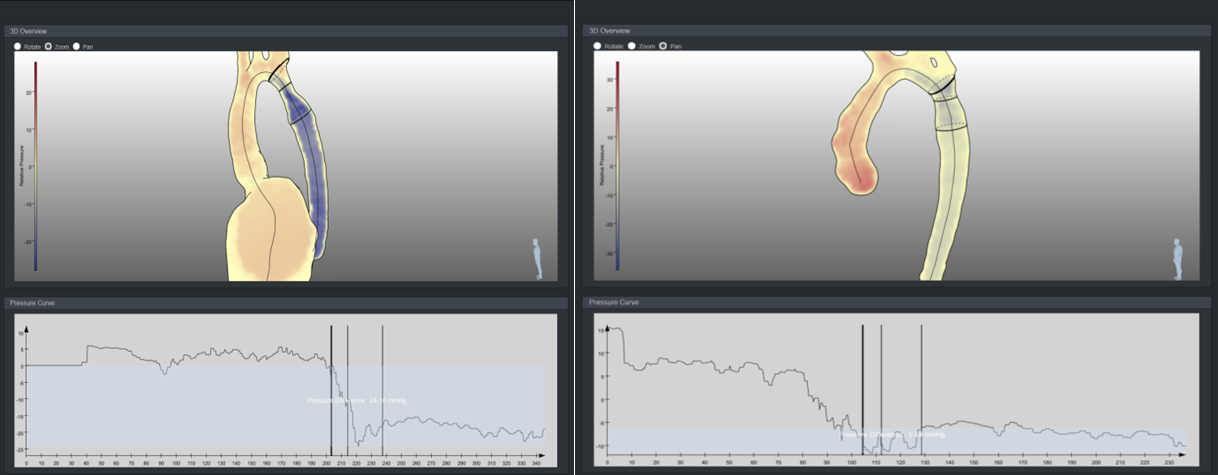
Task: Click the human orientation figure in left view
Action: click(537, 259)
